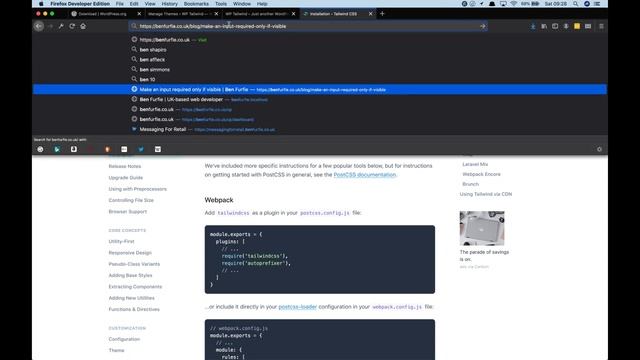Image resolution: width=640 pixels, height=360 pixels.
Task: Choose 'Make an input required only if visible' suggestion
Action: coord(320,89)
